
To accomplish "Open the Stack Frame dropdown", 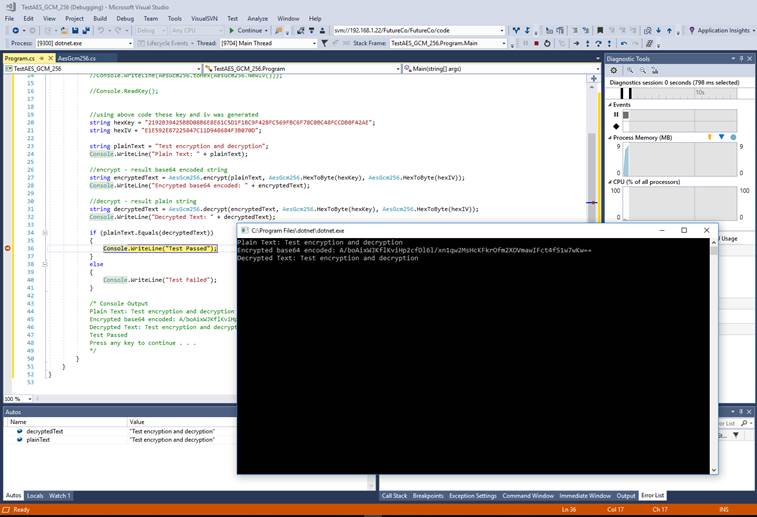I will pos(504,43).
